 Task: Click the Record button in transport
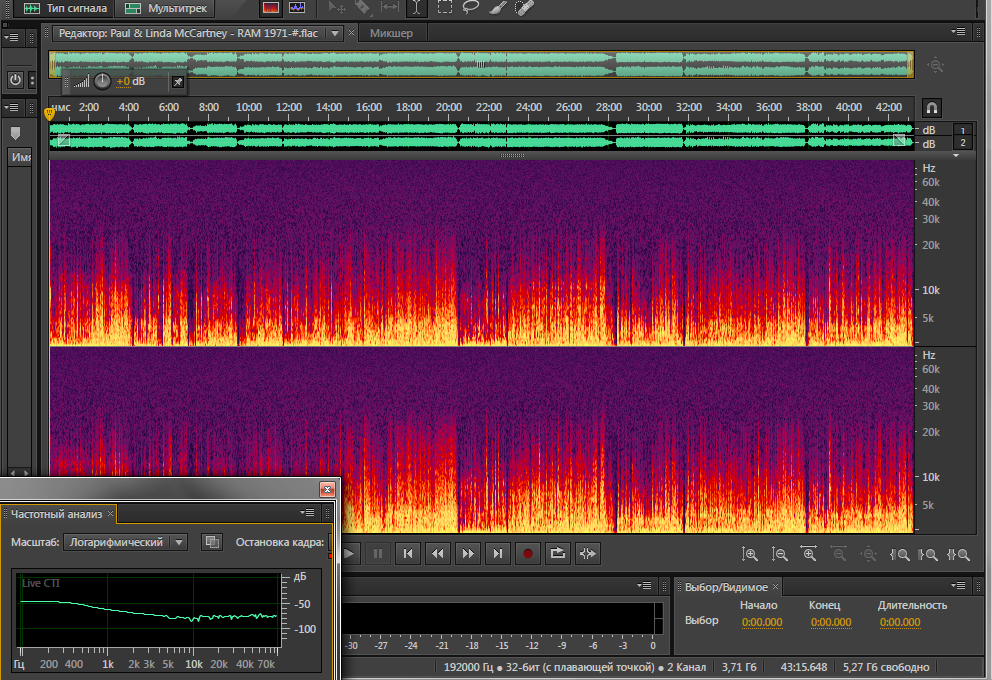coord(528,553)
